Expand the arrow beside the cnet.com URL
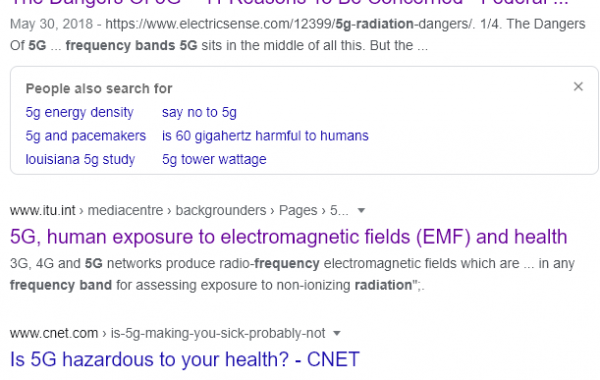Viewport: 600px width, 380px height. click(337, 333)
